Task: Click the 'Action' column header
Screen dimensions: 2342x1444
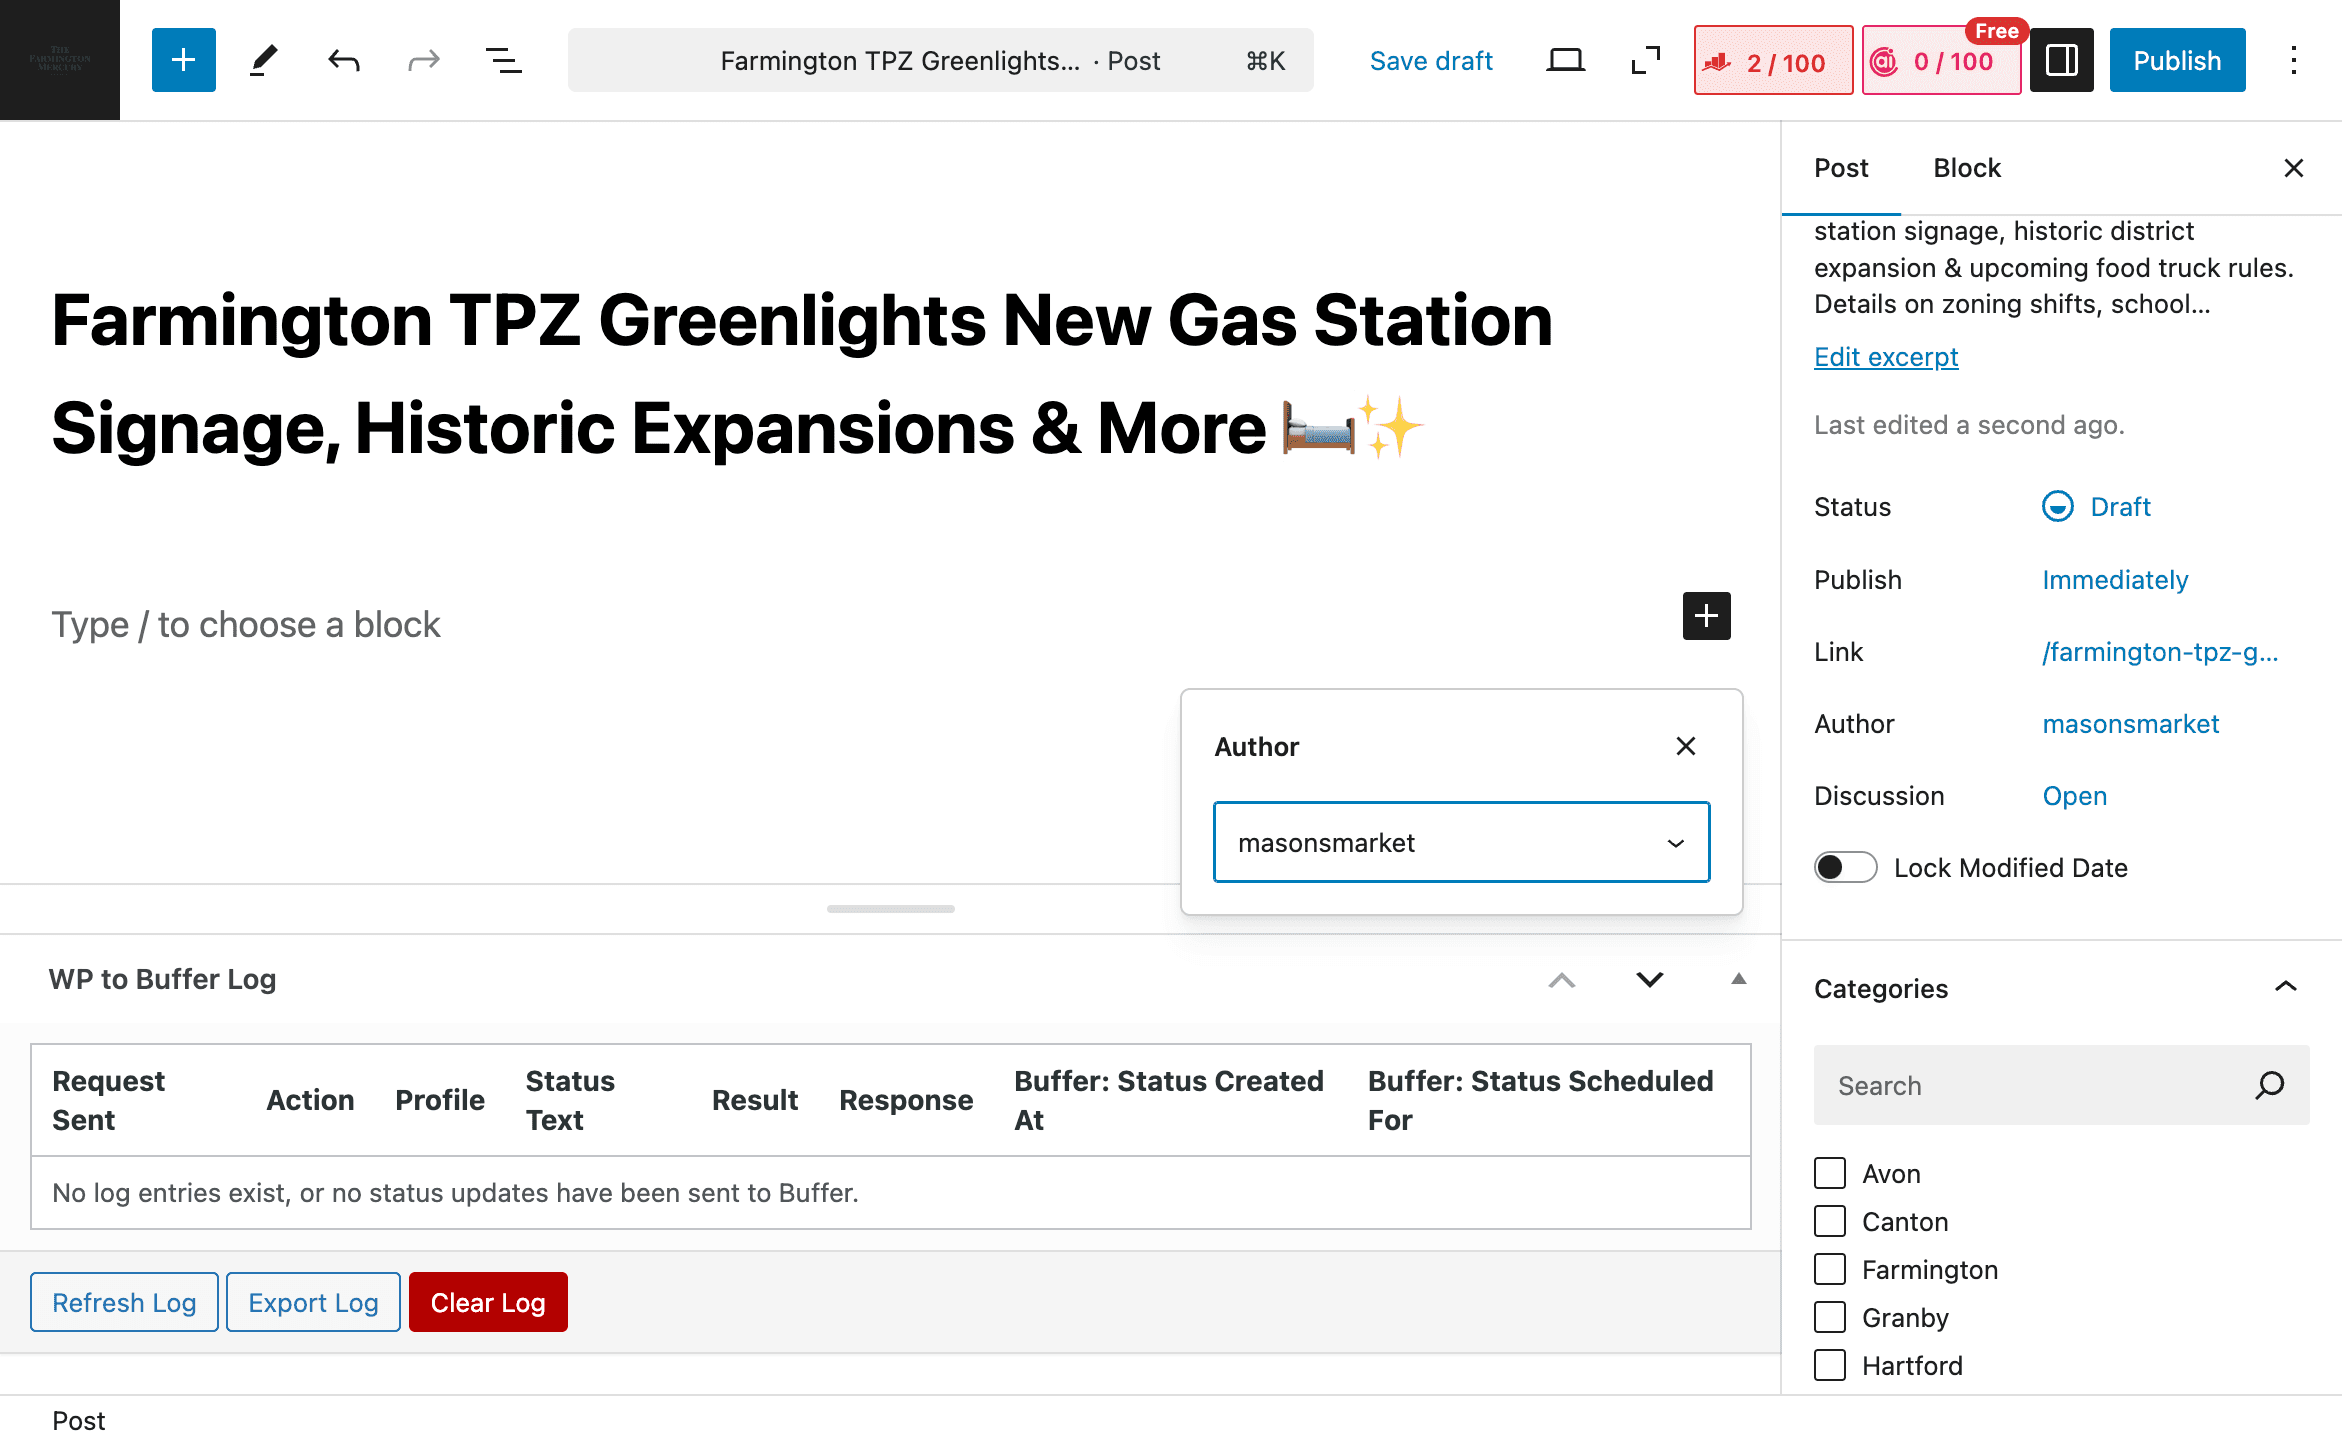Action: (310, 1100)
